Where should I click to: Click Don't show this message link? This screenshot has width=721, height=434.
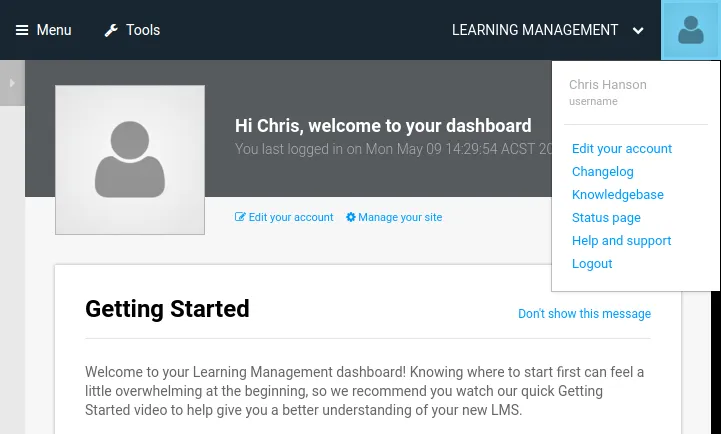pyautogui.click(x=584, y=314)
